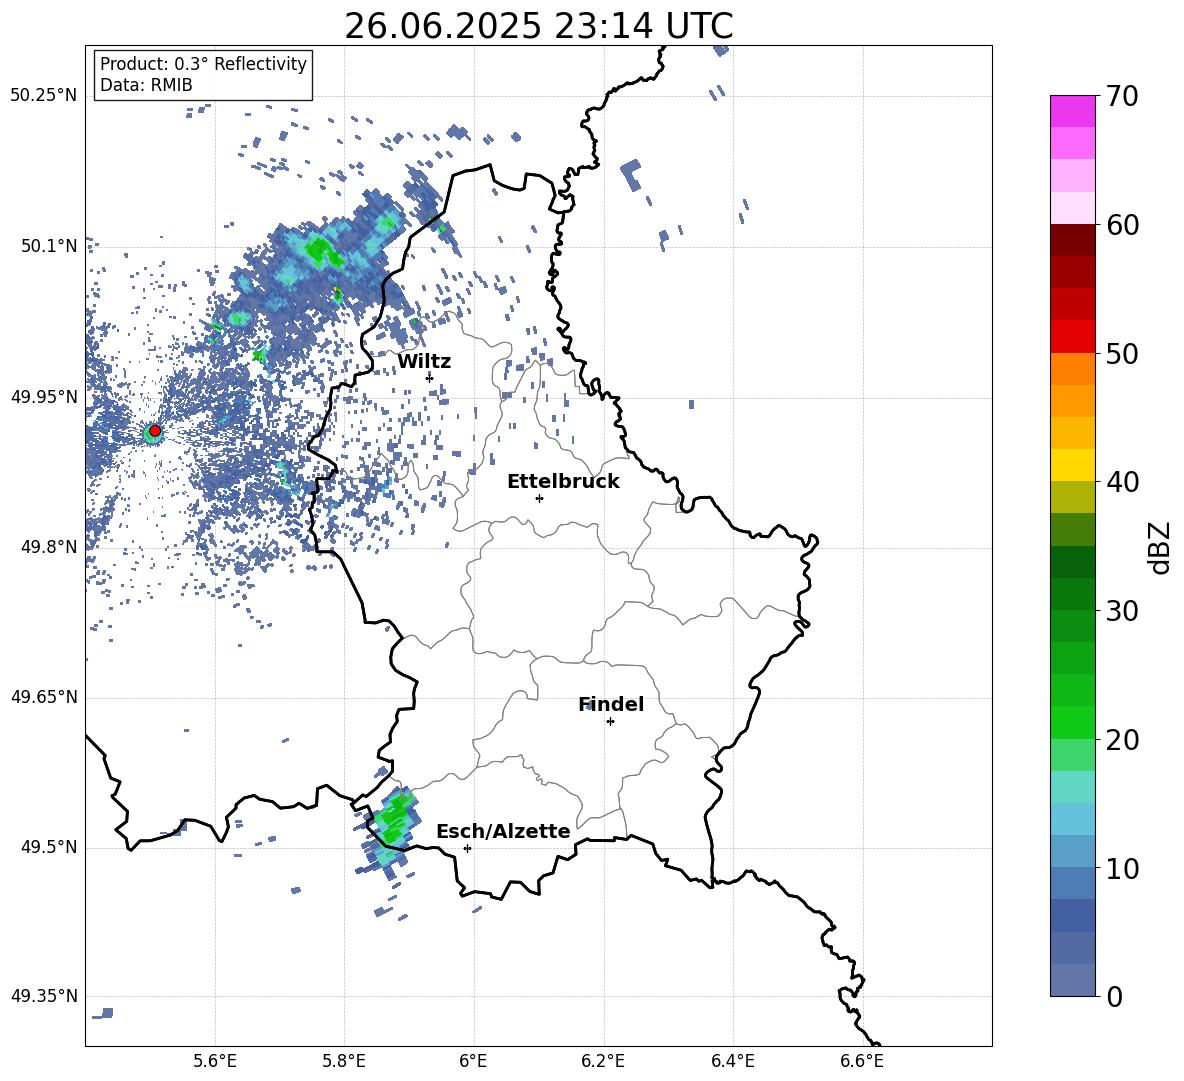This screenshot has width=1184, height=1081.
Task: Click the Esch/Alzette city label
Action: point(504,831)
